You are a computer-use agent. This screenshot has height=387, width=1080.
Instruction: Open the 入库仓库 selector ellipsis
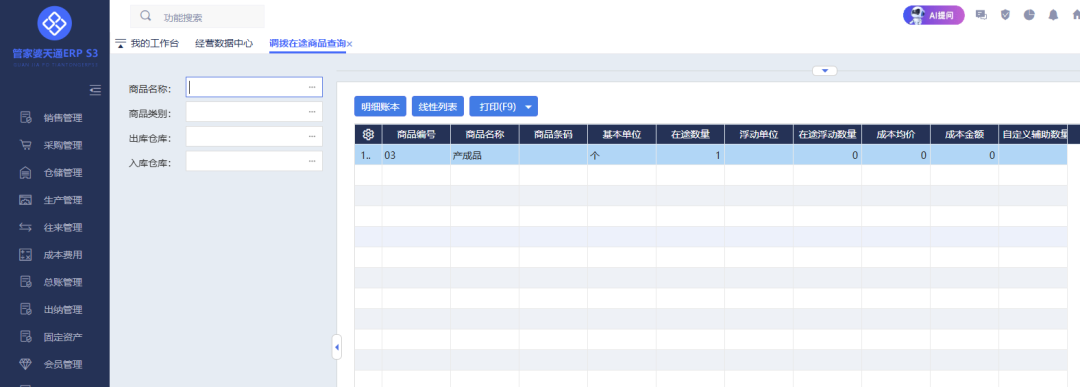pyautogui.click(x=312, y=162)
